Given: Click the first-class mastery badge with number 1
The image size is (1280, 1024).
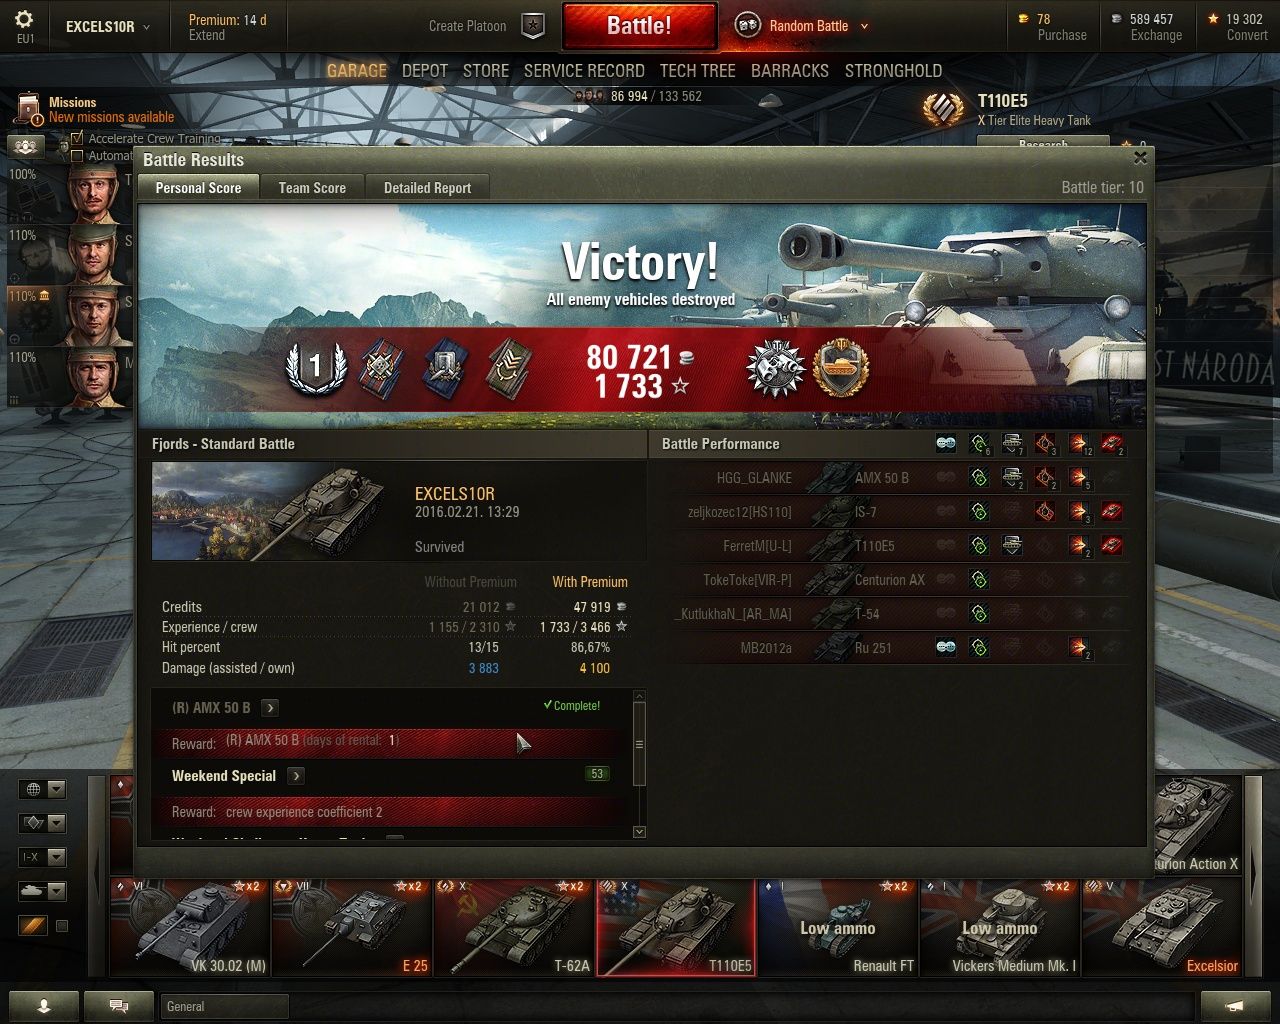Looking at the screenshot, I should click(x=316, y=367).
